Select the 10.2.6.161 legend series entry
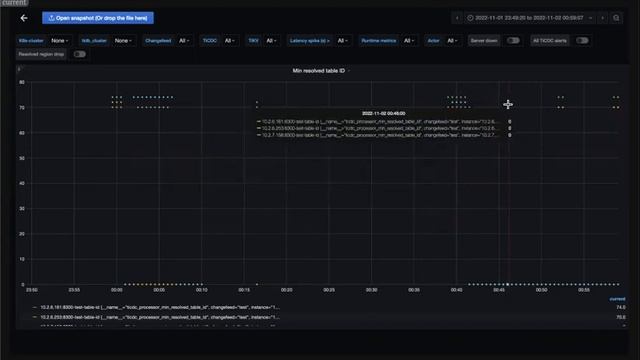The width and height of the screenshot is (640, 360). coord(160,307)
